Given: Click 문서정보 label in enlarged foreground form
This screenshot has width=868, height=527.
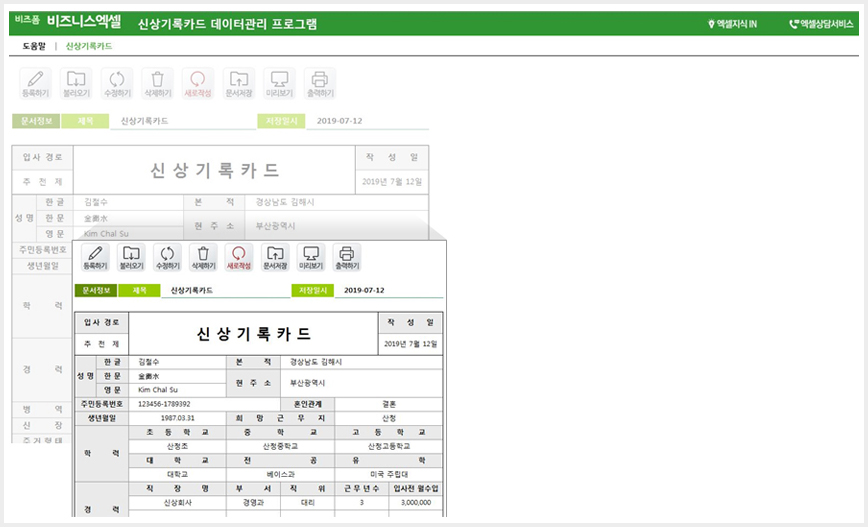Looking at the screenshot, I should (96, 291).
